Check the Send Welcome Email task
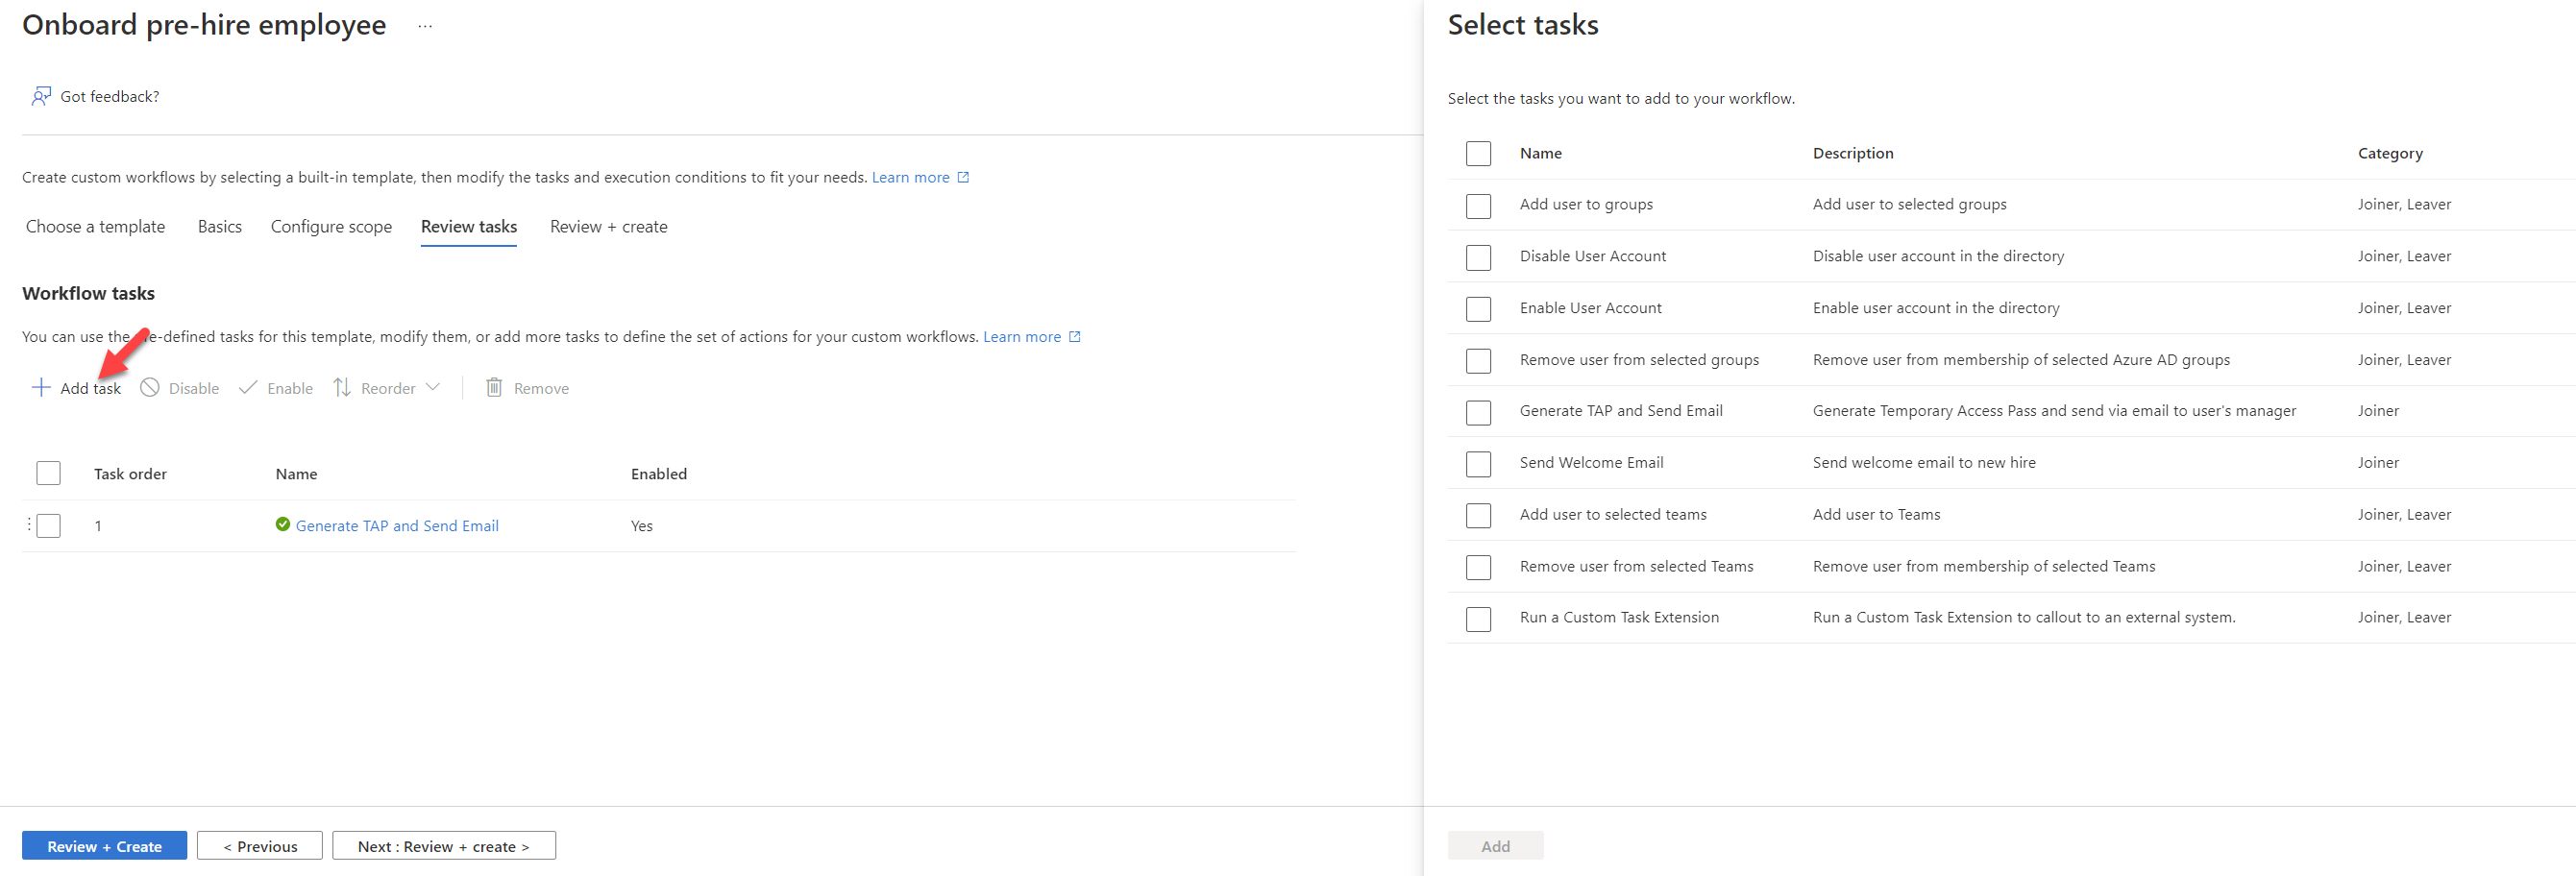2576x876 pixels. coord(1478,463)
